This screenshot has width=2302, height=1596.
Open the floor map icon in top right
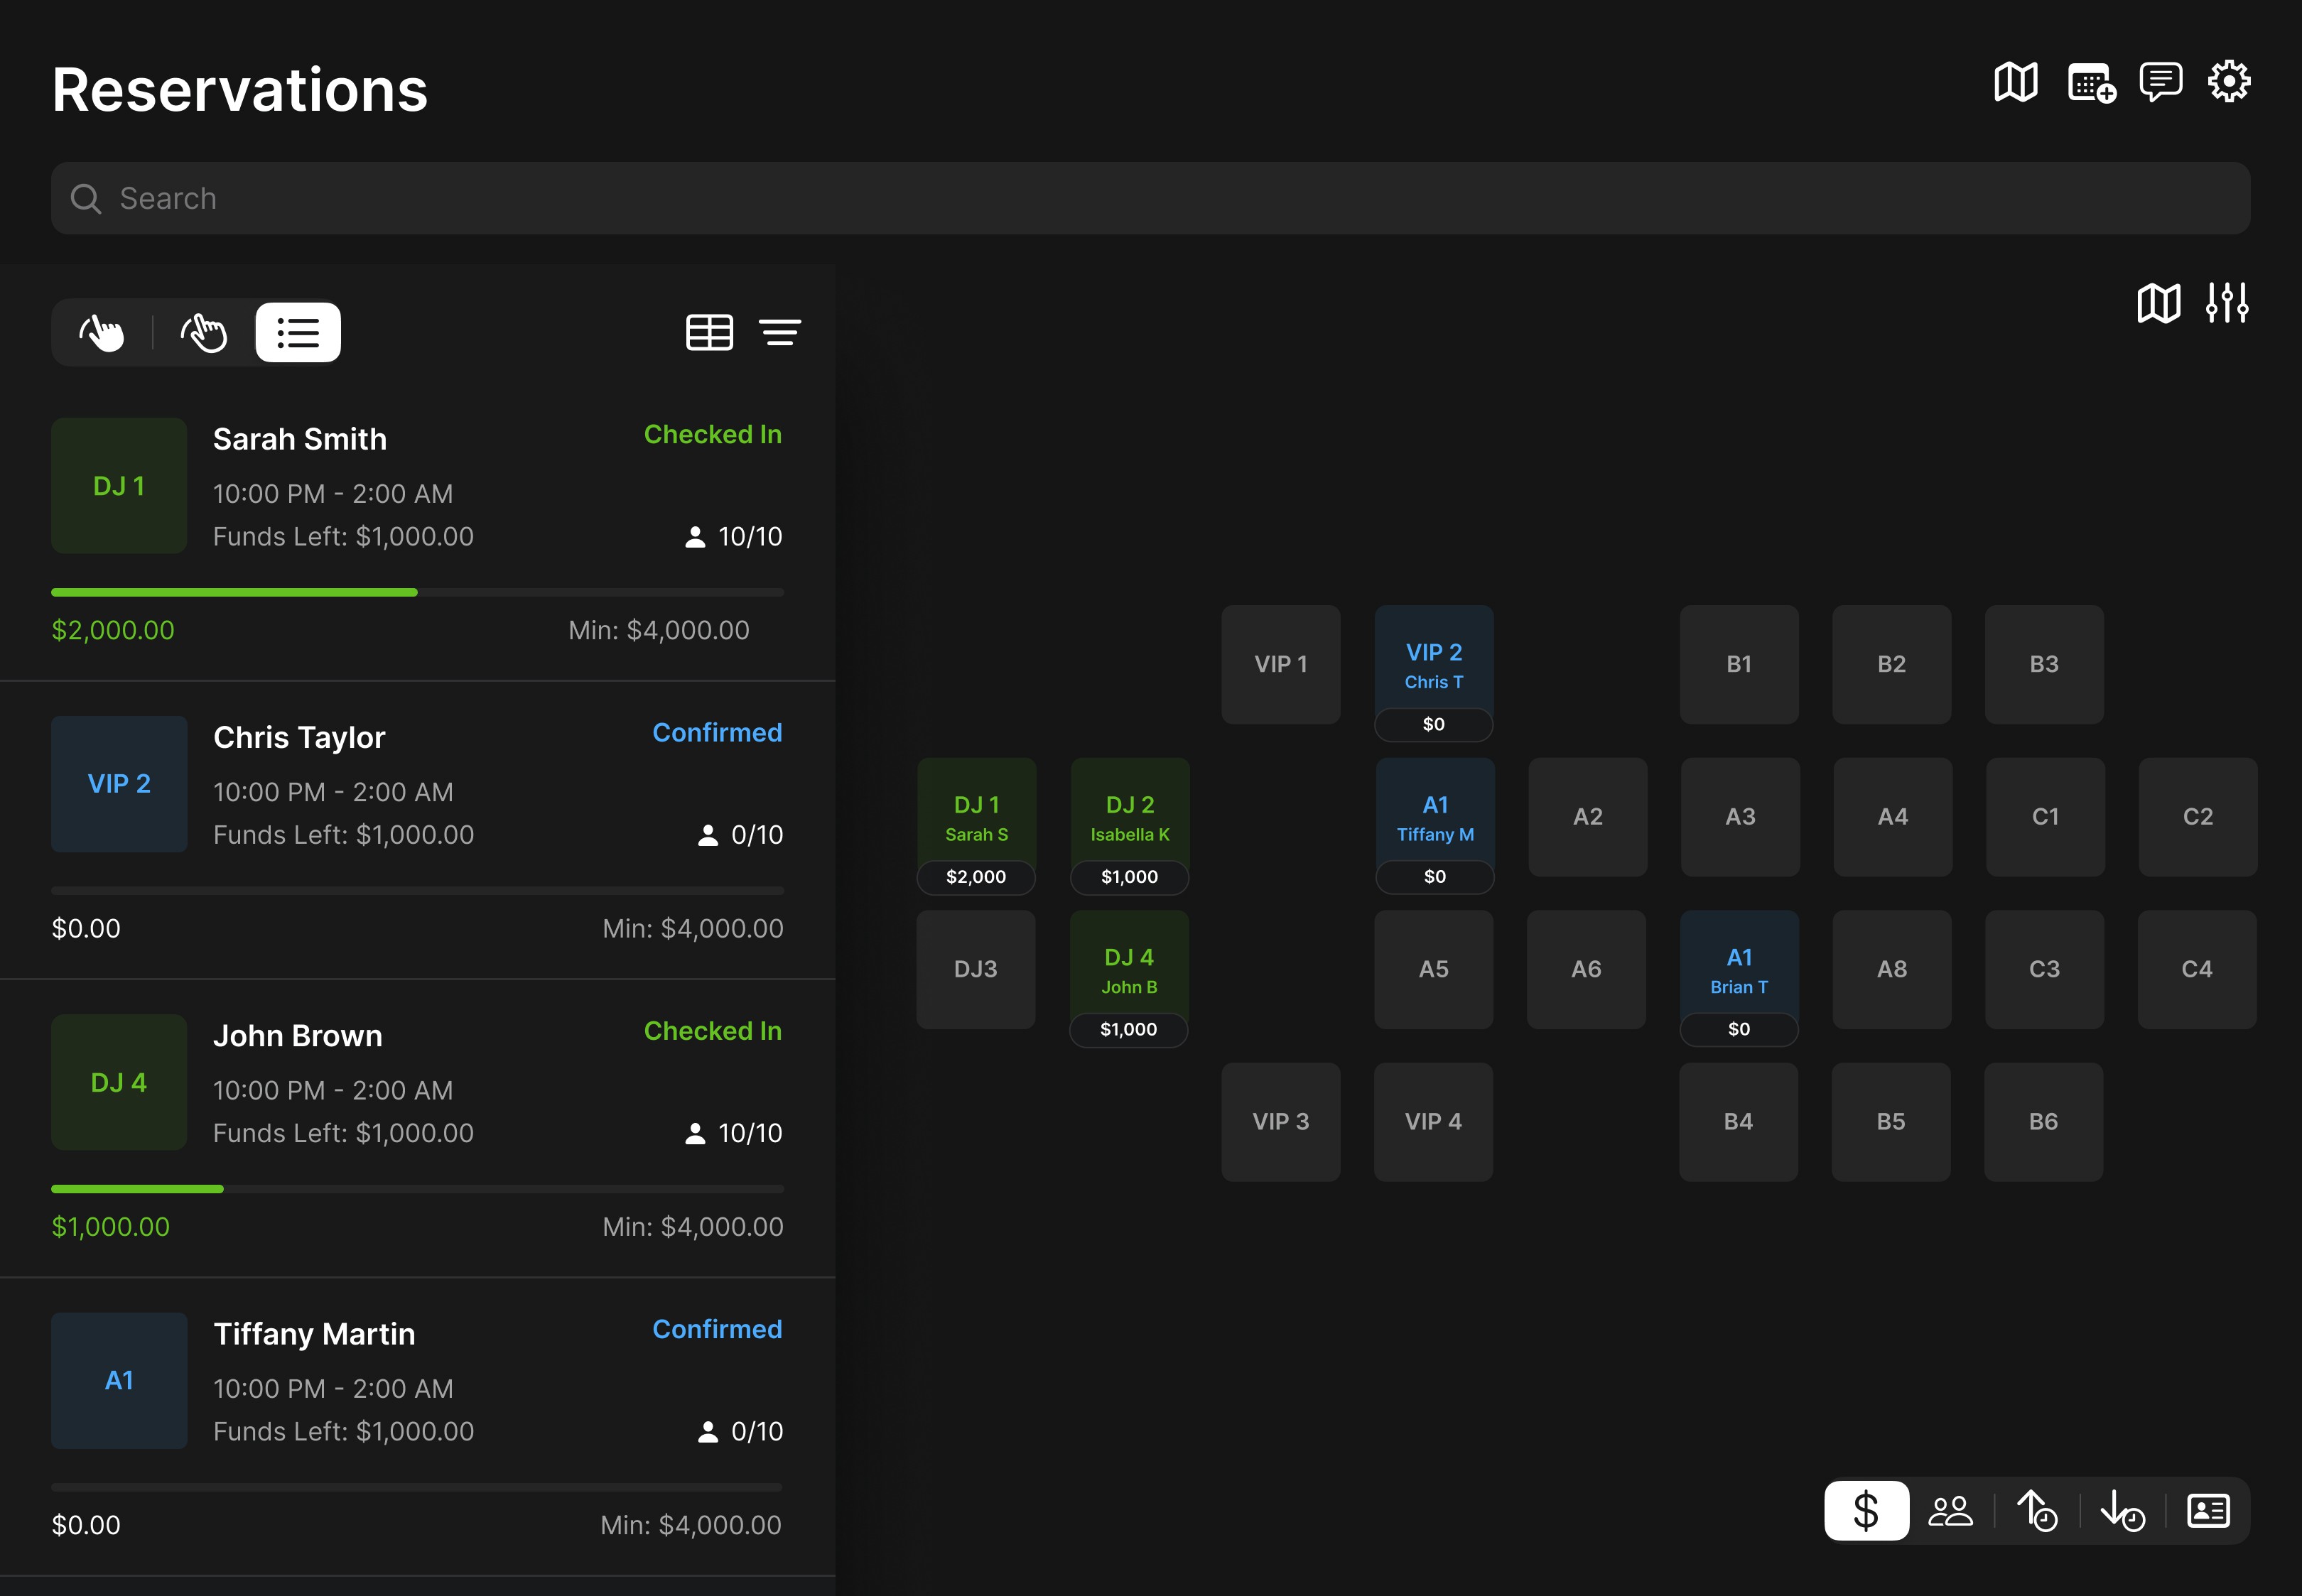click(x=2015, y=82)
